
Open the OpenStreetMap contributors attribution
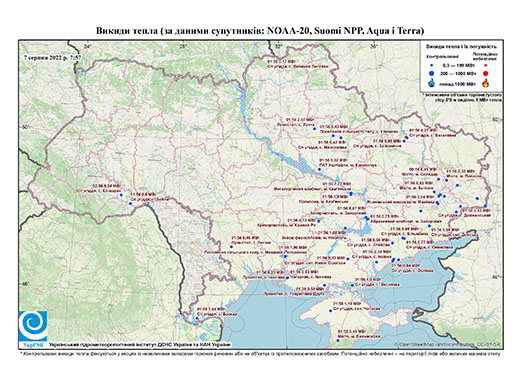click(x=448, y=344)
